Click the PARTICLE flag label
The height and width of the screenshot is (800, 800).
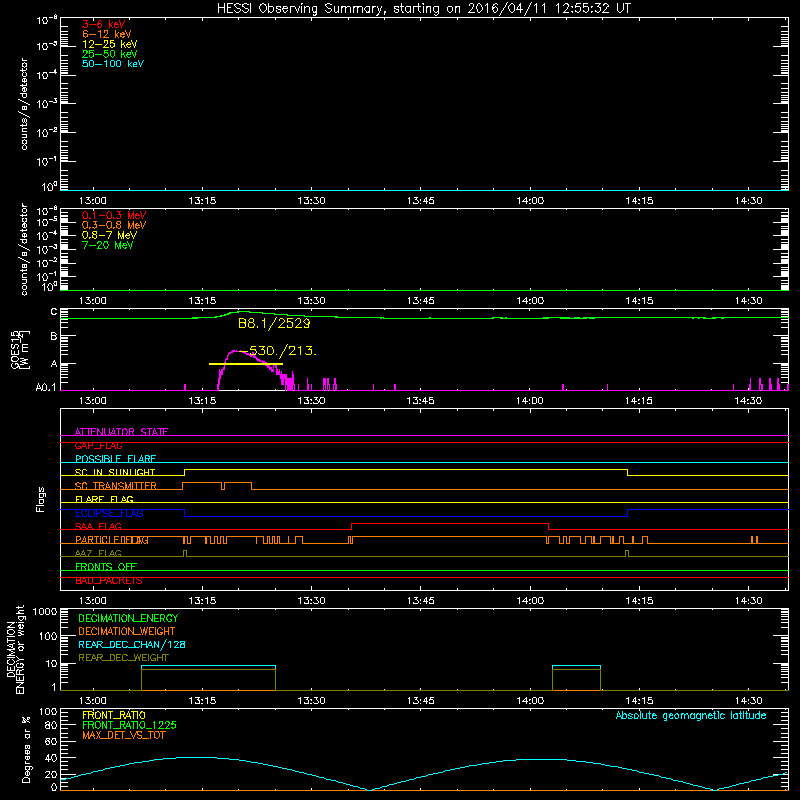(112, 540)
